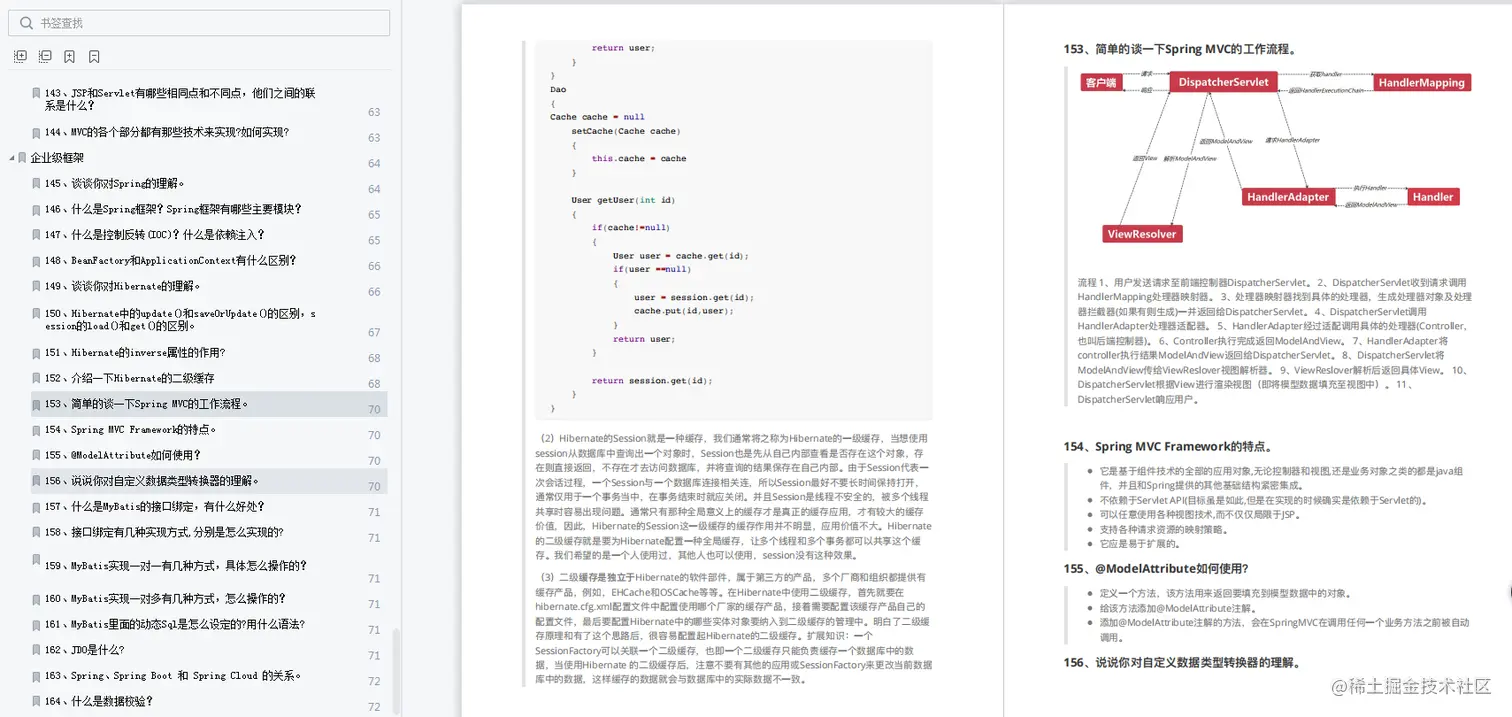This screenshot has width=1512, height=717.
Task: Click the bookmark icon beside 企业级框架
Action: [x=20, y=157]
